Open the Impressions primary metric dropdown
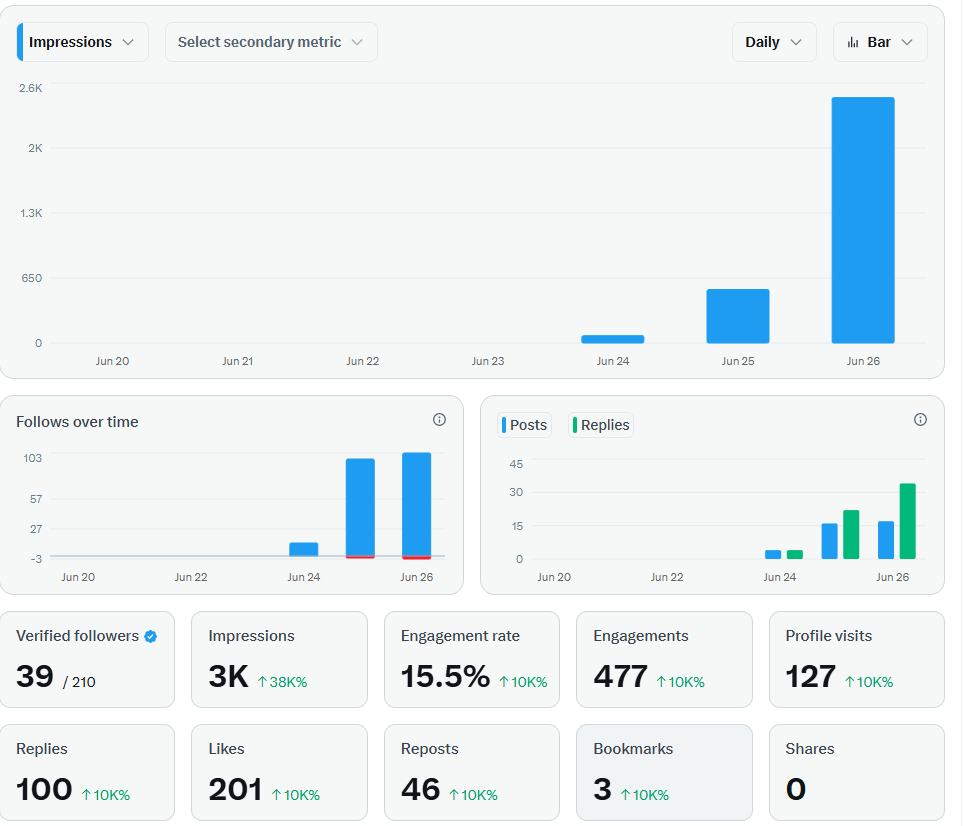This screenshot has height=826, width=963. [x=83, y=42]
